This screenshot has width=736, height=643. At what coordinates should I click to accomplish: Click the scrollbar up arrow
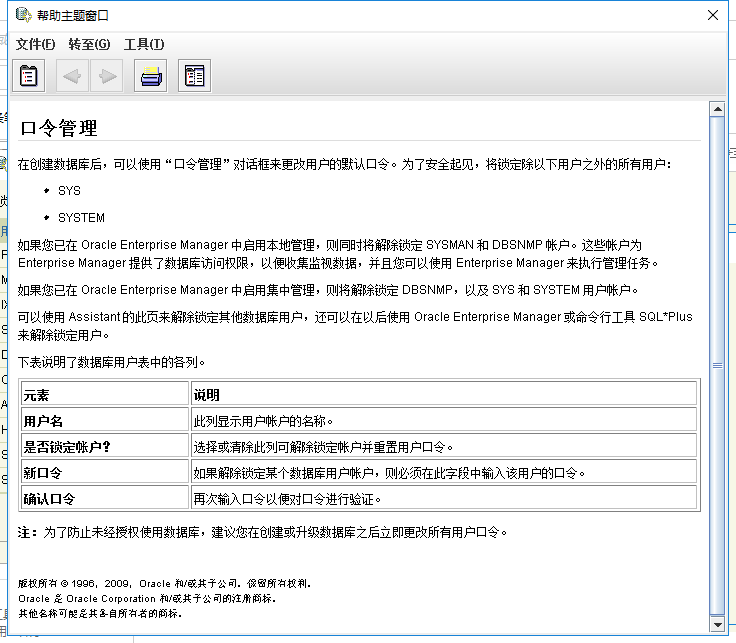coord(717,109)
